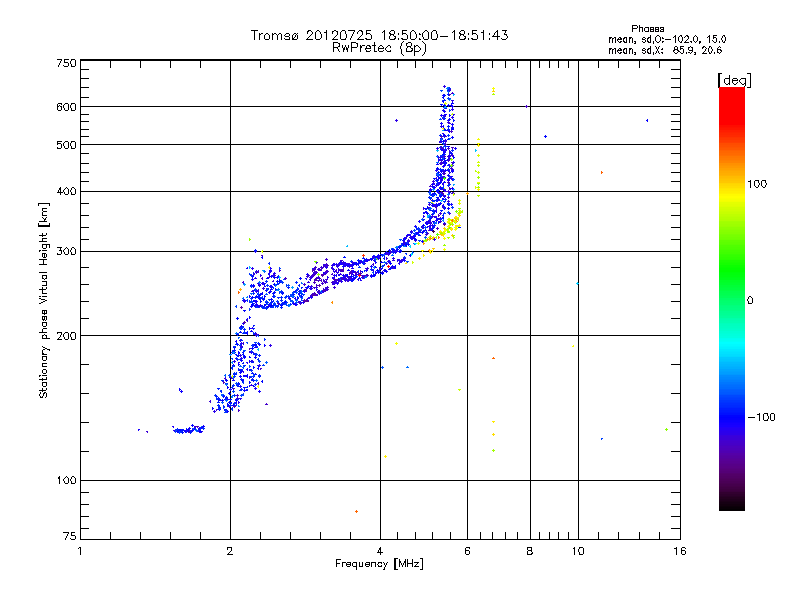Image resolution: width=800 pixels, height=600 pixels.
Task: Click the flat blue E-layer trace near 130 km
Action: point(189,430)
